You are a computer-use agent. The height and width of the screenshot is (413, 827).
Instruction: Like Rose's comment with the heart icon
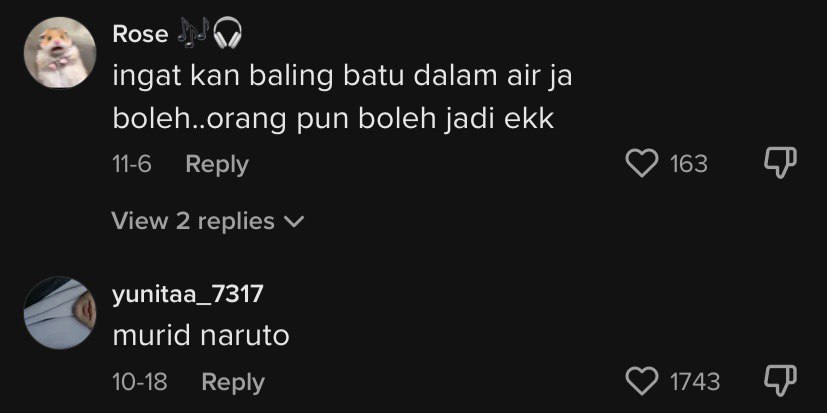[x=642, y=164]
